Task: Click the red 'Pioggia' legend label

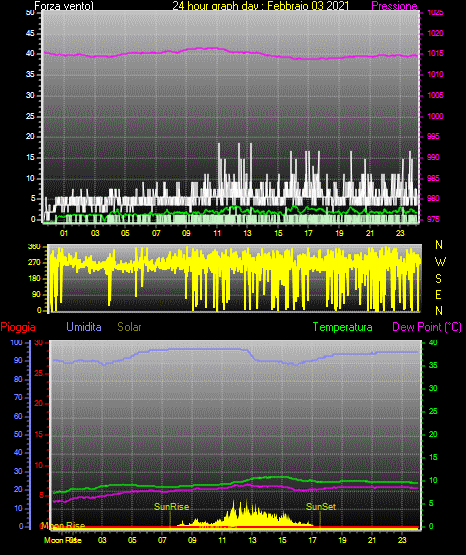Action: 18,327
